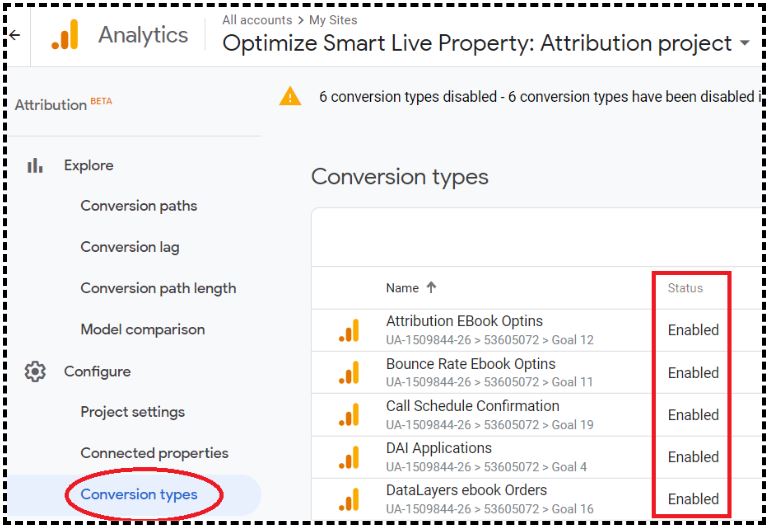Click the Google Analytics logo icon

coord(65,35)
